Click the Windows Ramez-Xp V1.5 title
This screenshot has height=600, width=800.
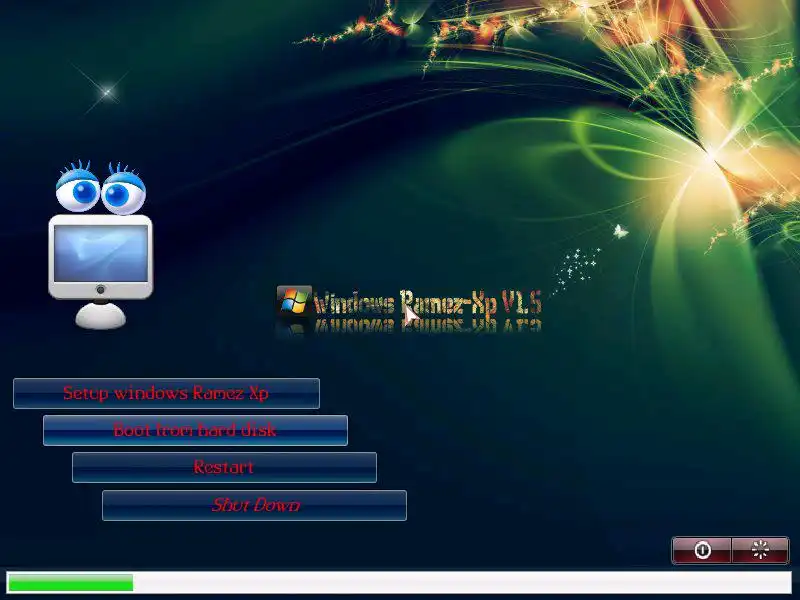point(428,303)
